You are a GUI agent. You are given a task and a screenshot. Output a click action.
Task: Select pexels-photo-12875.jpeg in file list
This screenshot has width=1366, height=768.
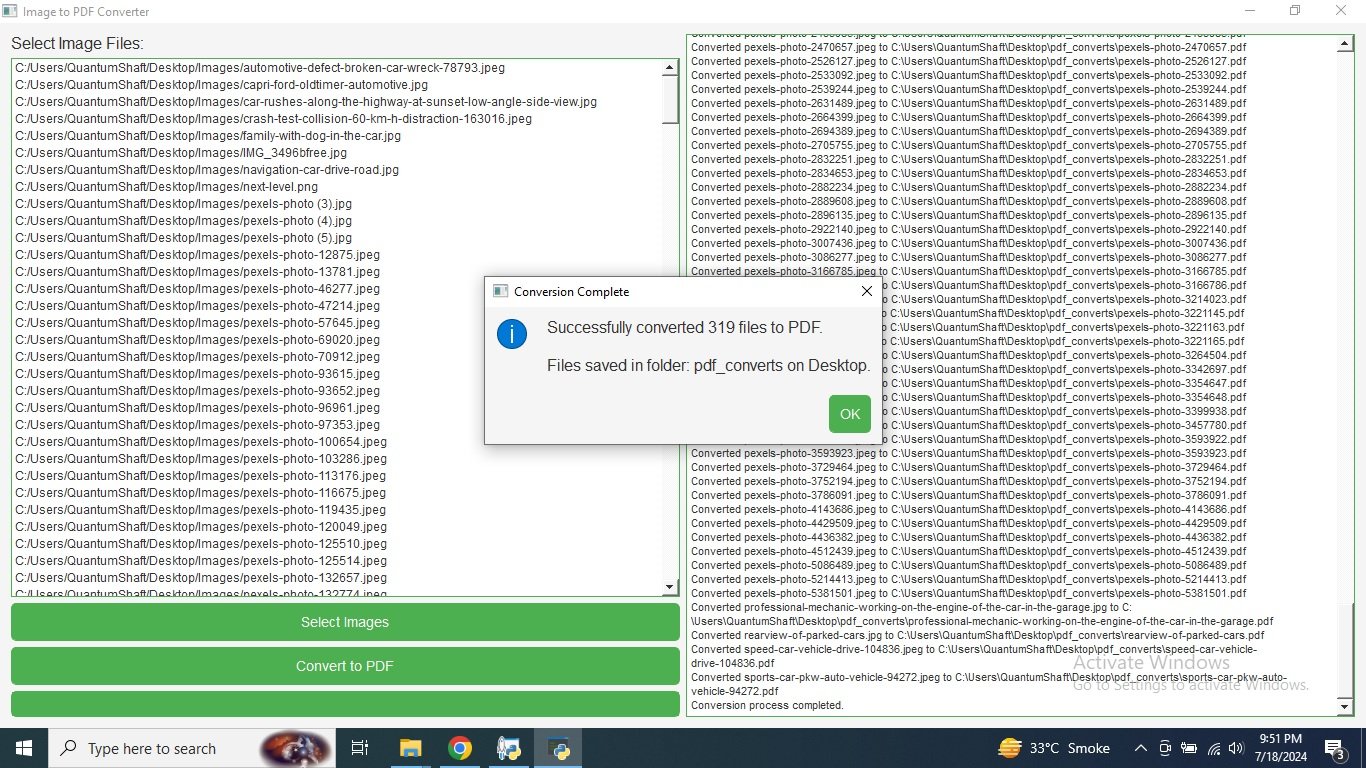(x=197, y=255)
